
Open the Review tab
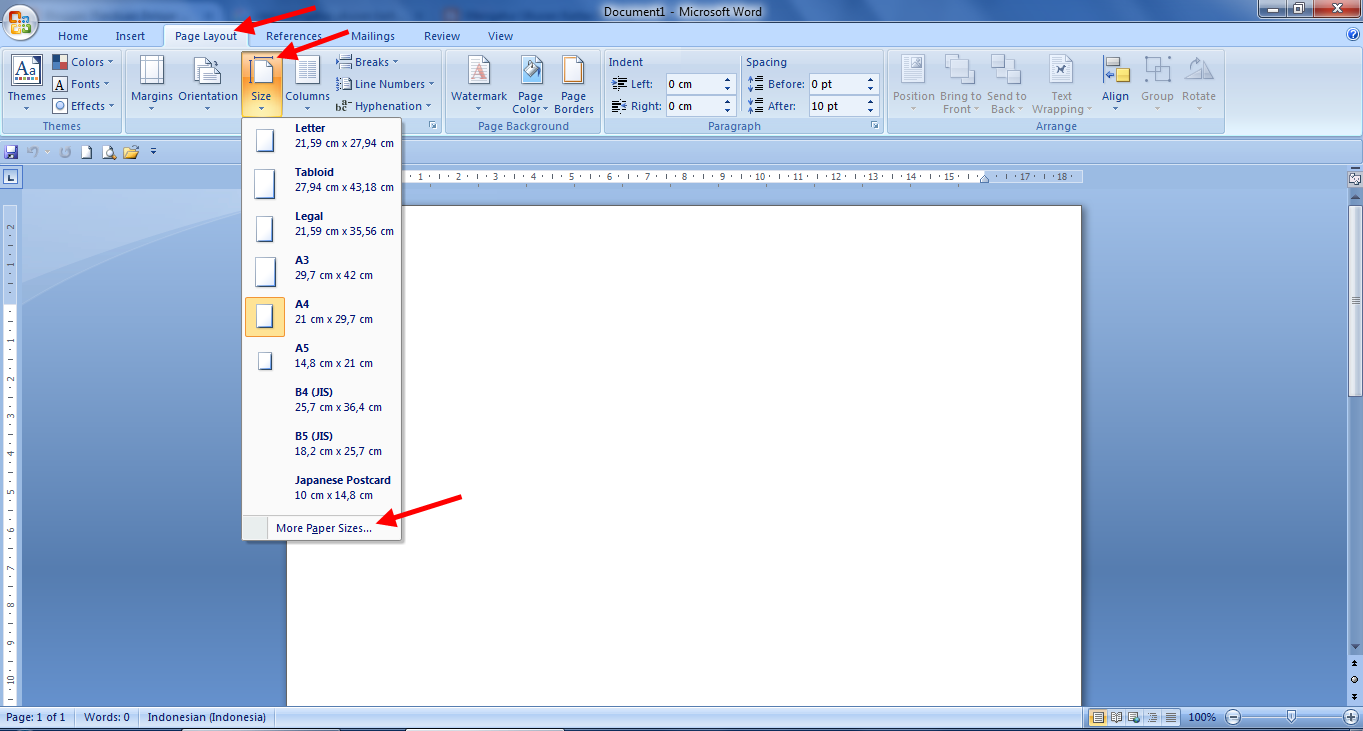pos(442,36)
